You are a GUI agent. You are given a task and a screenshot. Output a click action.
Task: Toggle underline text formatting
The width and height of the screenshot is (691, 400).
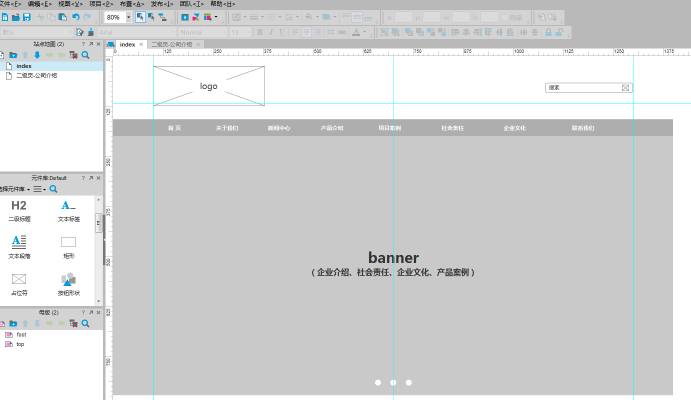coord(282,32)
